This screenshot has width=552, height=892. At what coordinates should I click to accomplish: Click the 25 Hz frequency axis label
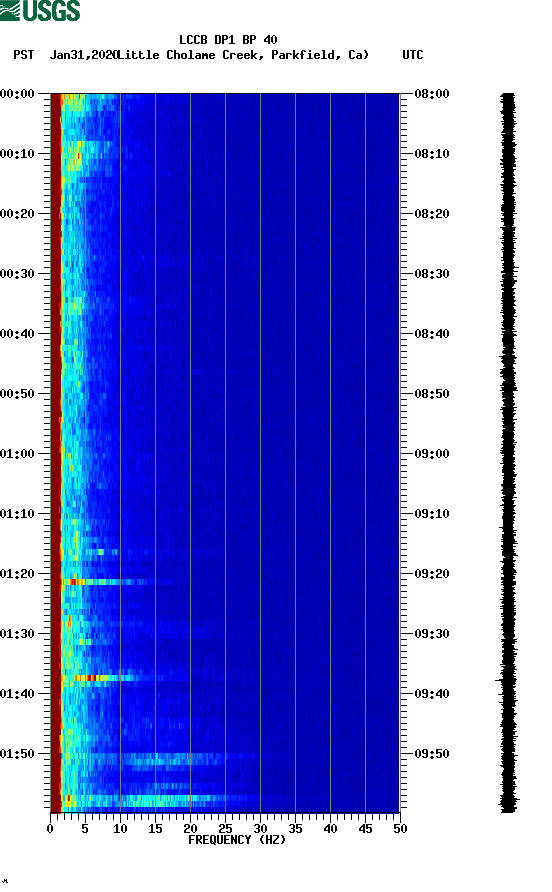coord(225,829)
